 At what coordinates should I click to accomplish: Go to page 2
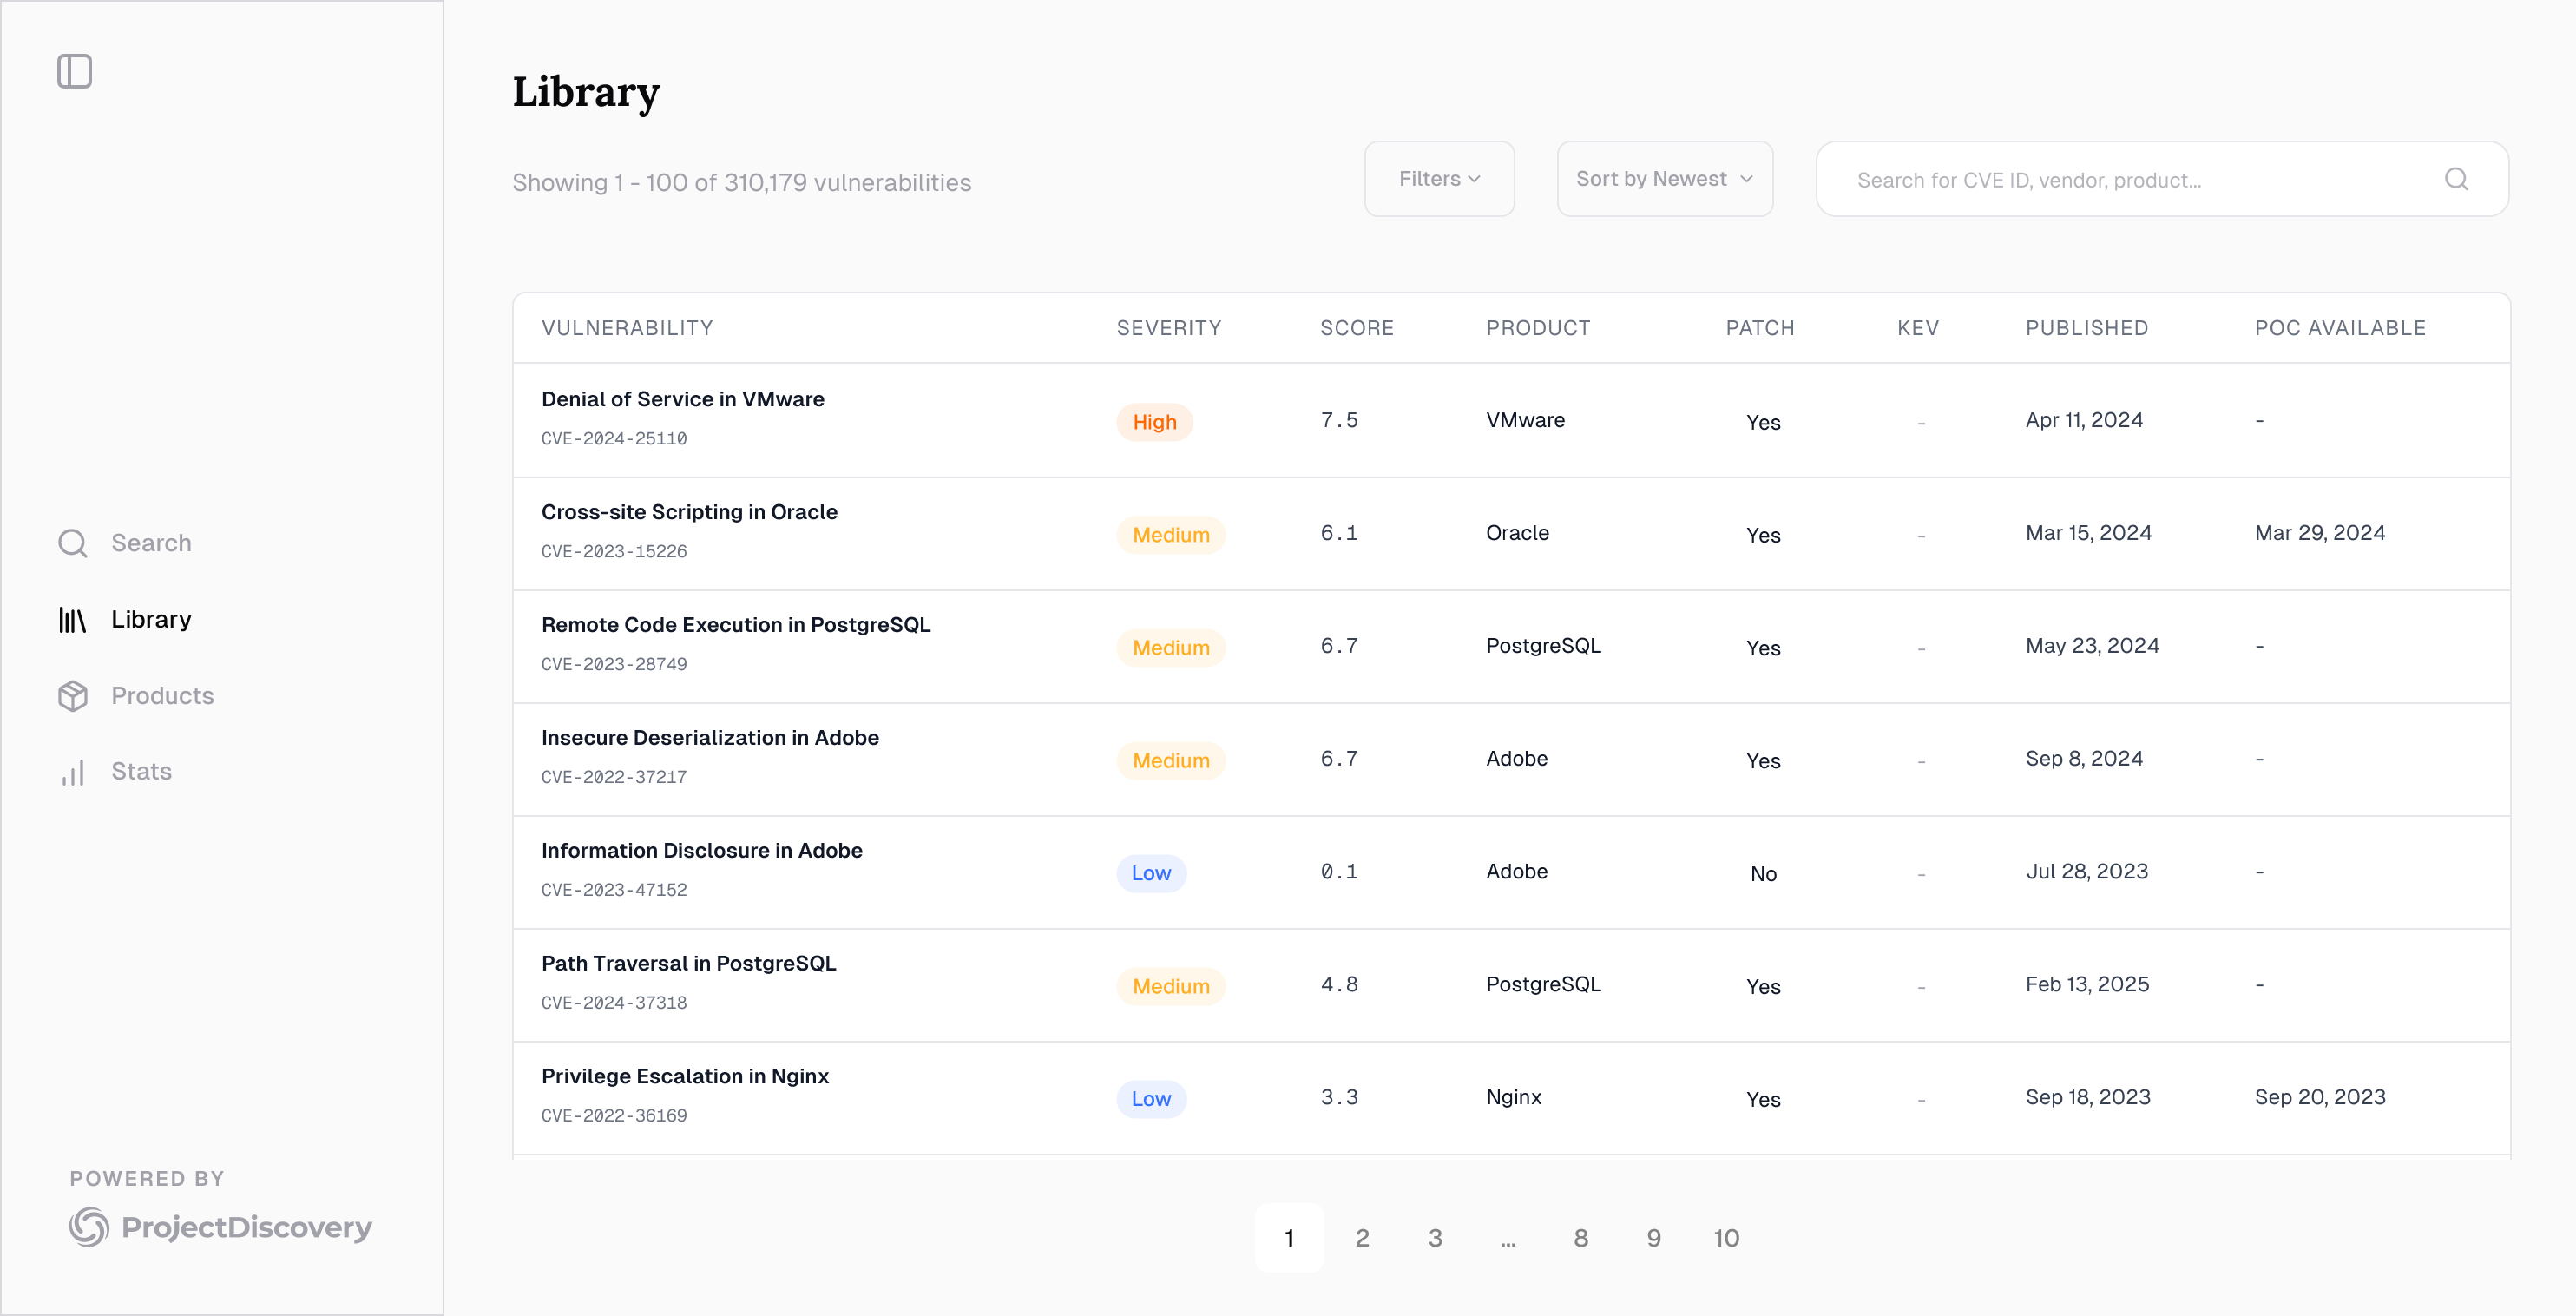1361,1238
